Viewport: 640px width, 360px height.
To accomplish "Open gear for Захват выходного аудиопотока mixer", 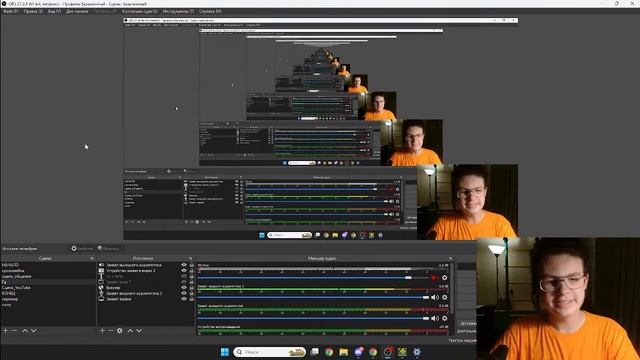I will tap(444, 318).
